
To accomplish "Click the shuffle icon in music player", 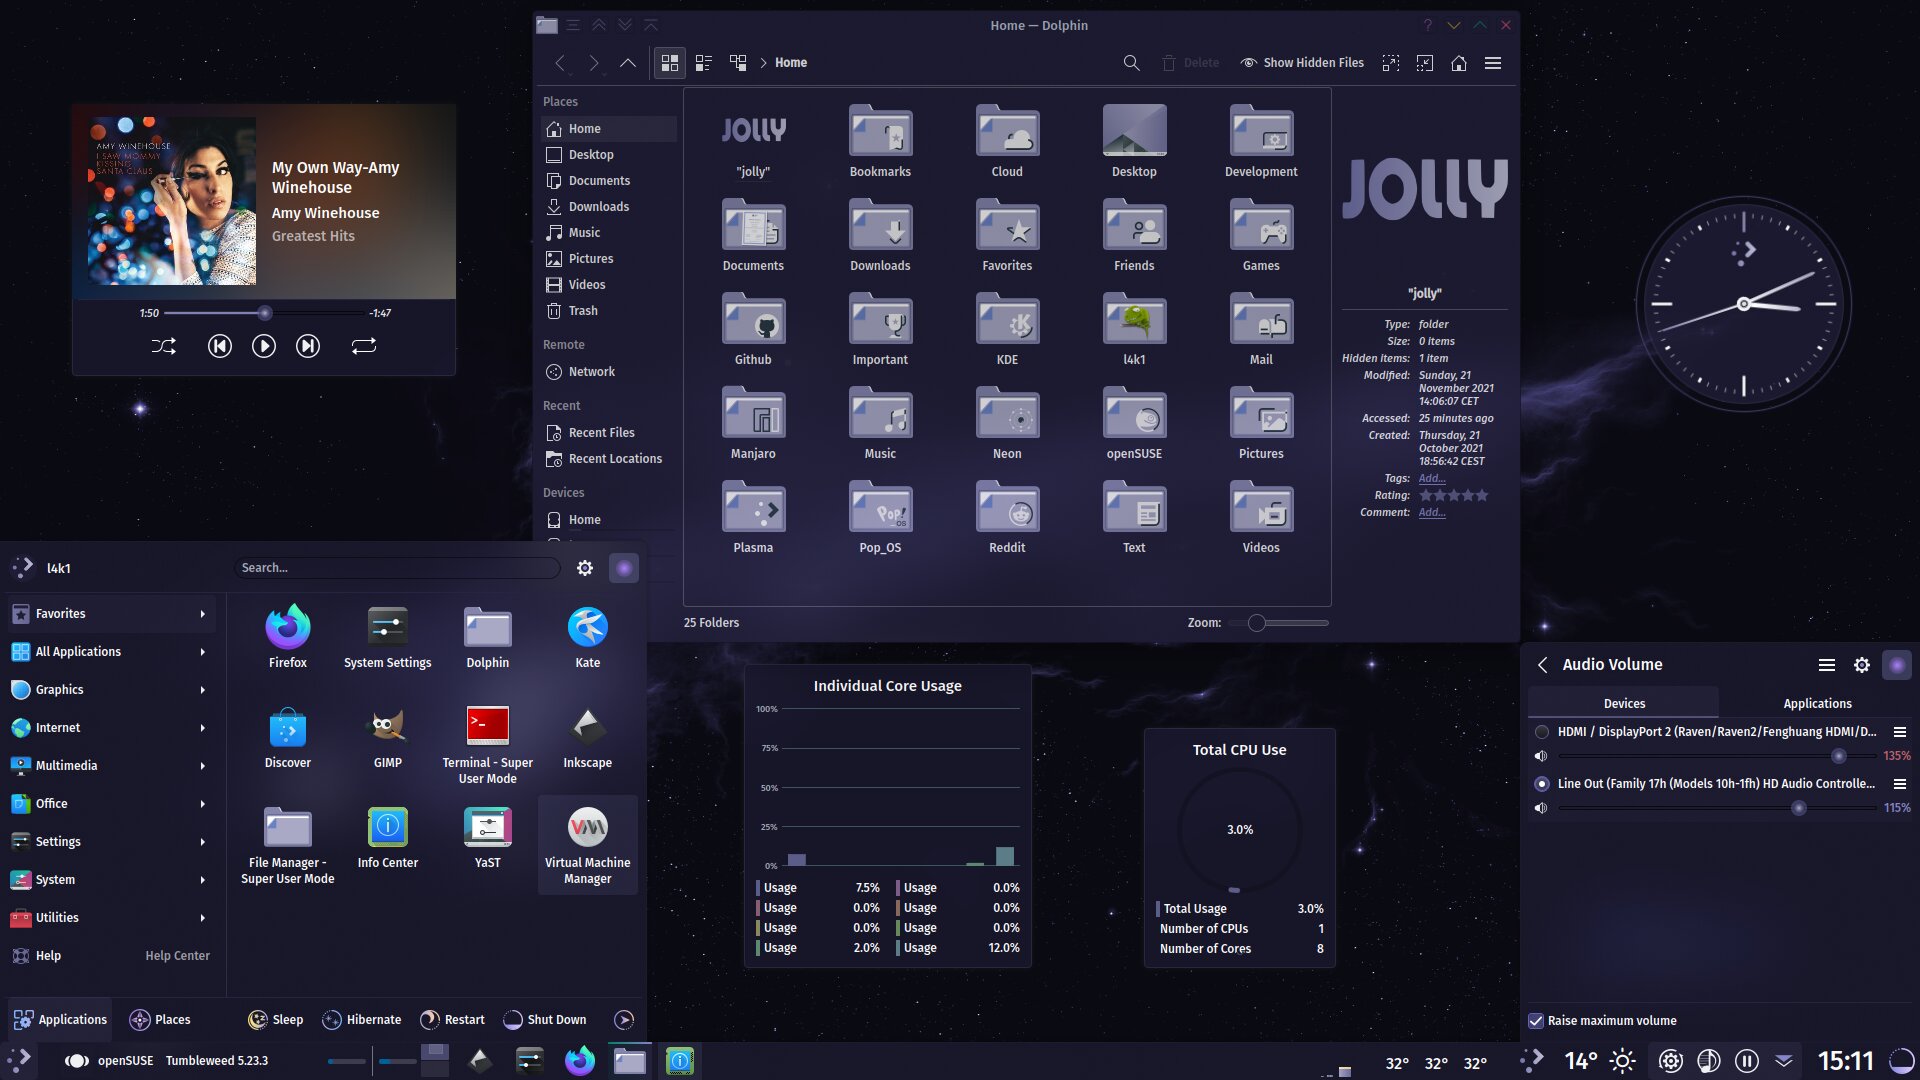I will 163,346.
